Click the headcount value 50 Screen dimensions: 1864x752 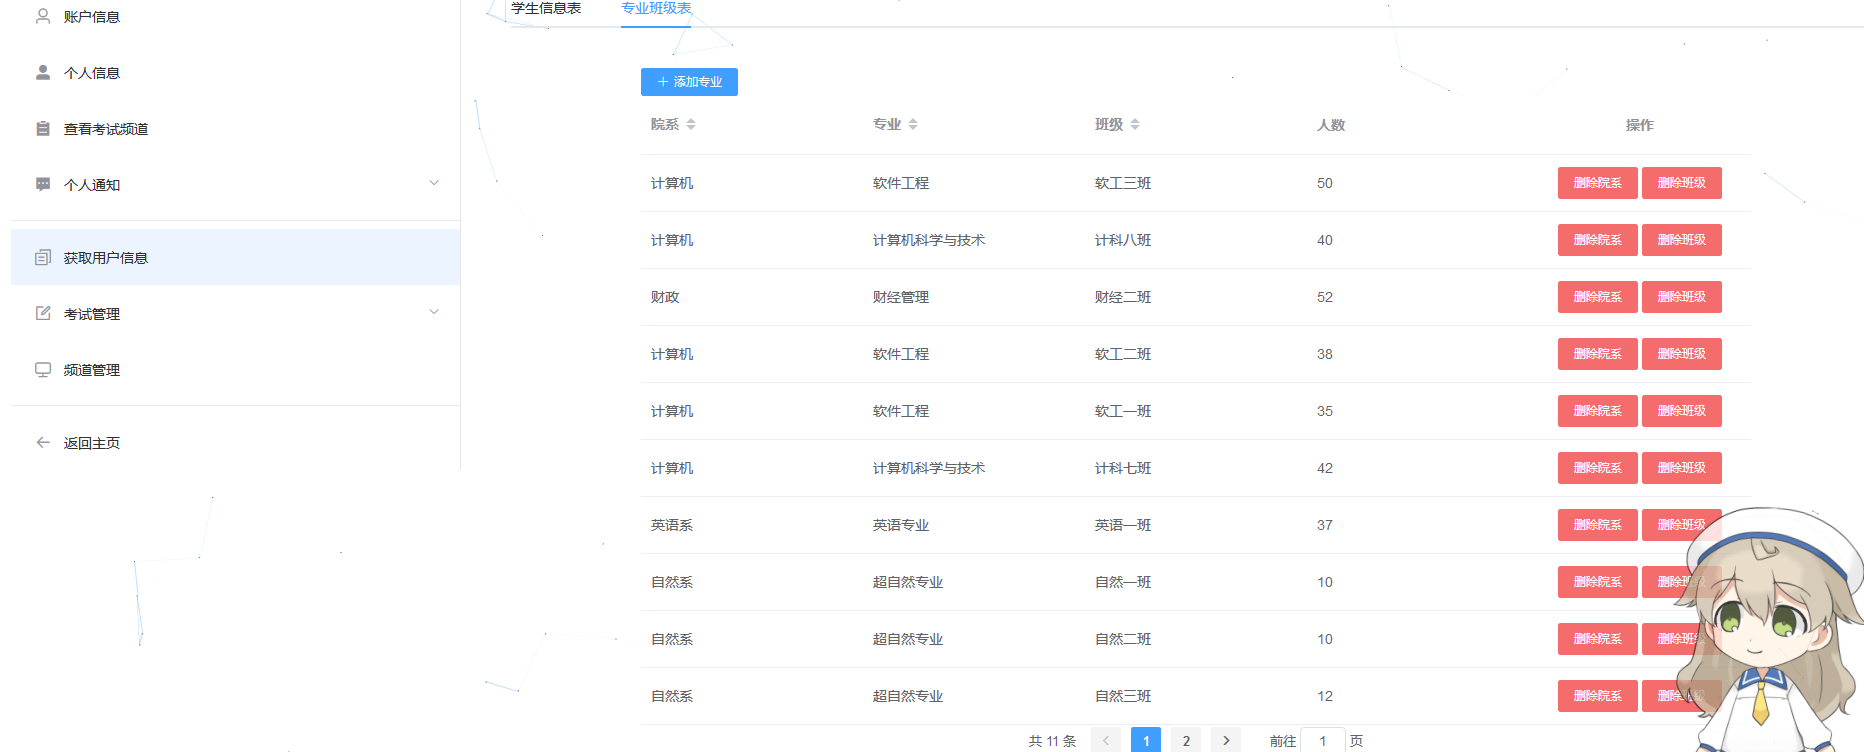click(1325, 183)
